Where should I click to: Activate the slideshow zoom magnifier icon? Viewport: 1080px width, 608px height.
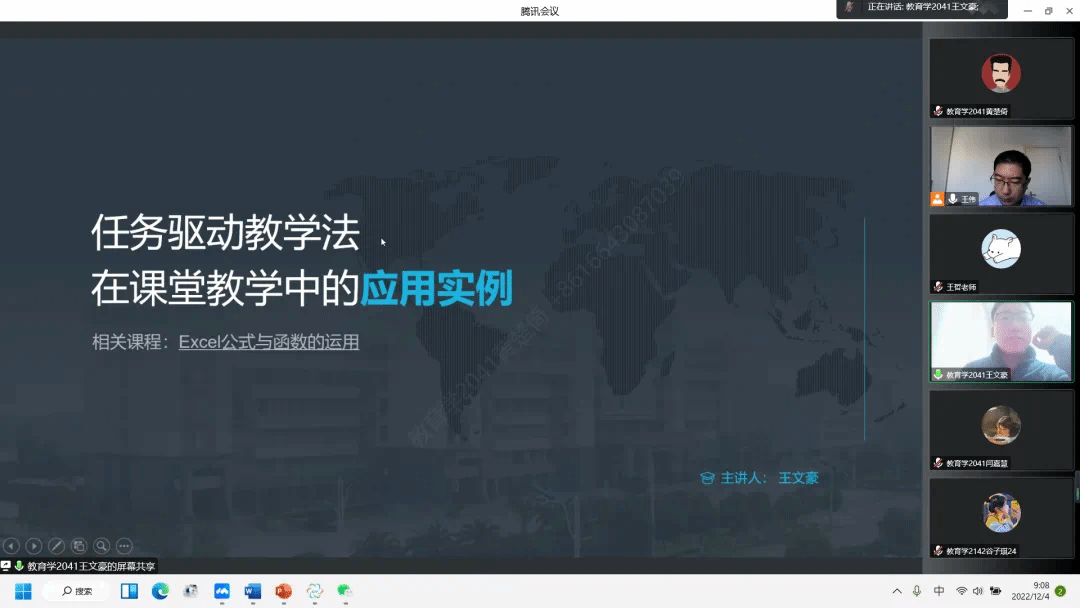tap(101, 546)
